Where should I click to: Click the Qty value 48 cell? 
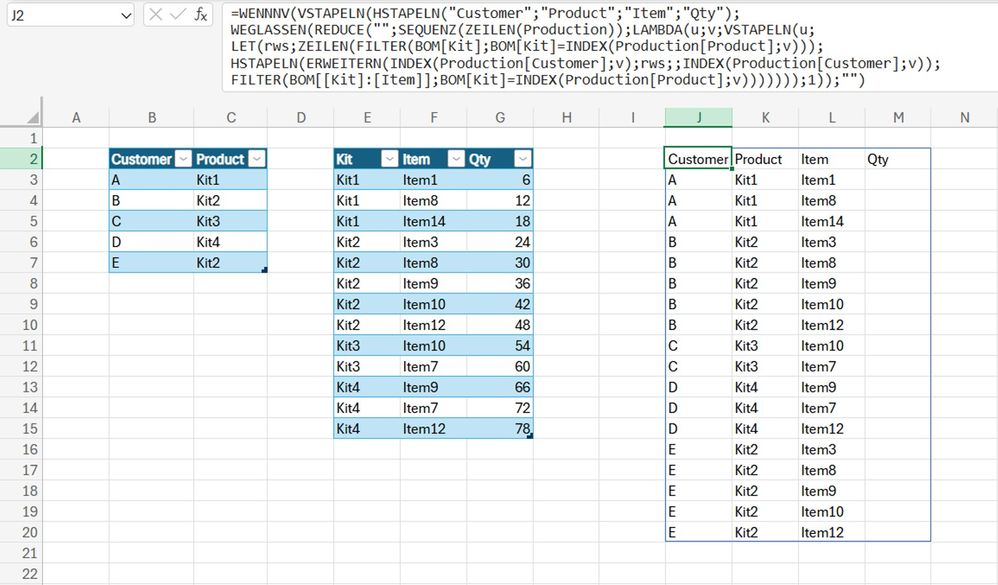click(x=500, y=325)
